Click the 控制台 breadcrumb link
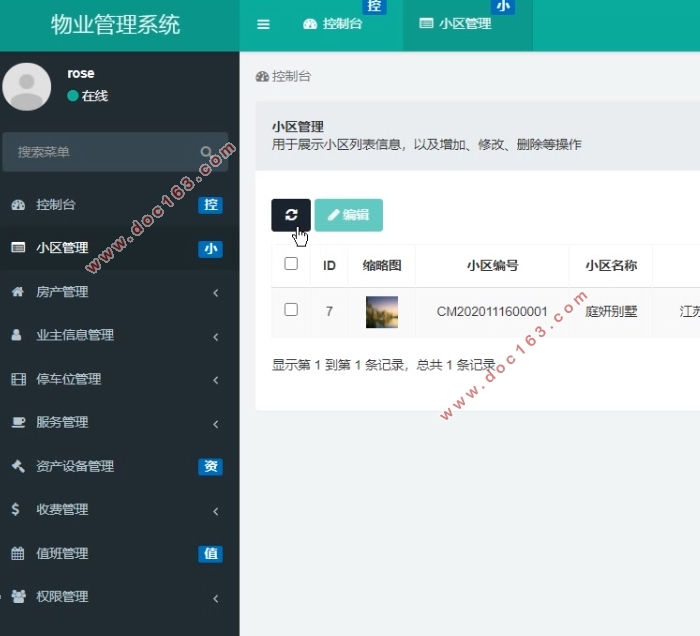The image size is (700, 636). tap(283, 76)
